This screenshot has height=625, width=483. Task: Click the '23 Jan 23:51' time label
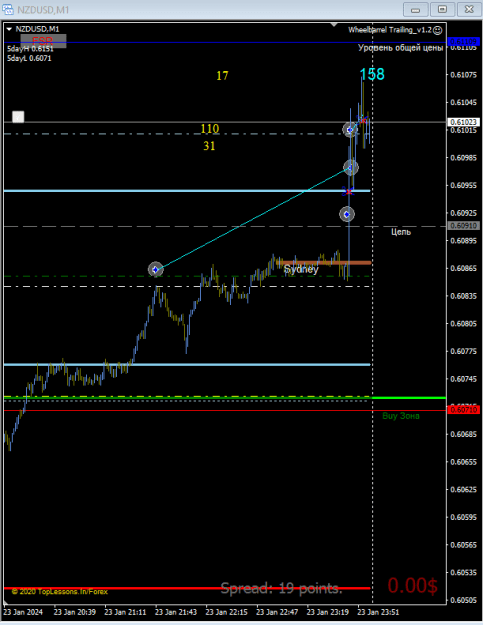378,612
